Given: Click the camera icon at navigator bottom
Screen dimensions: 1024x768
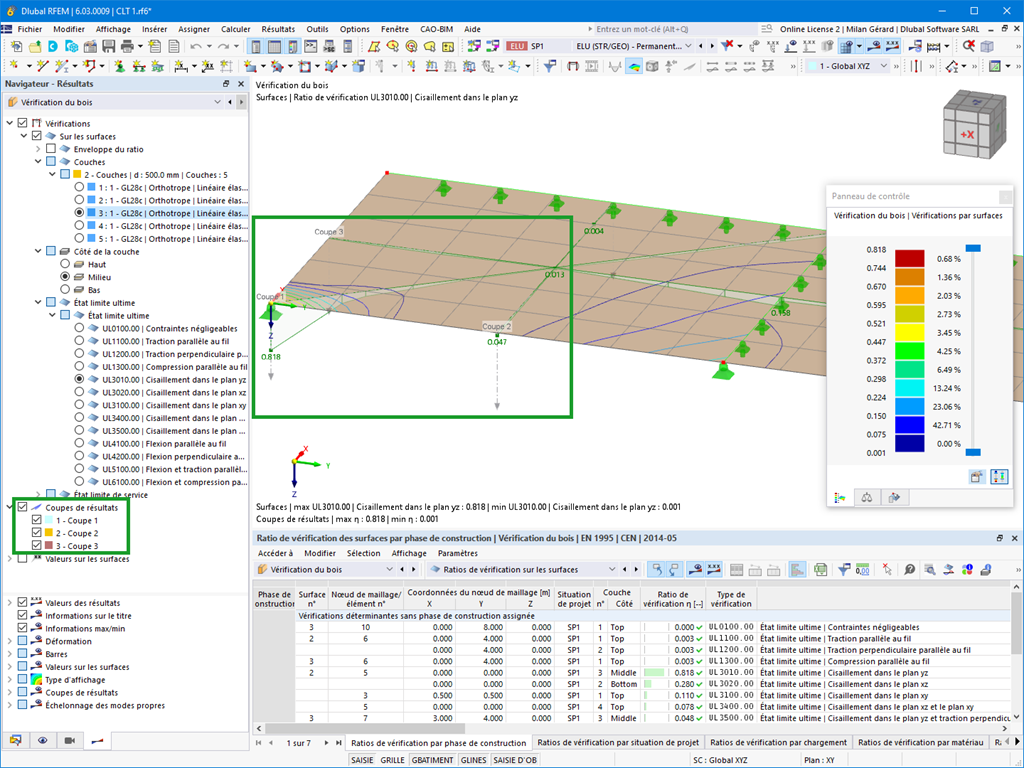Looking at the screenshot, I should 69,741.
